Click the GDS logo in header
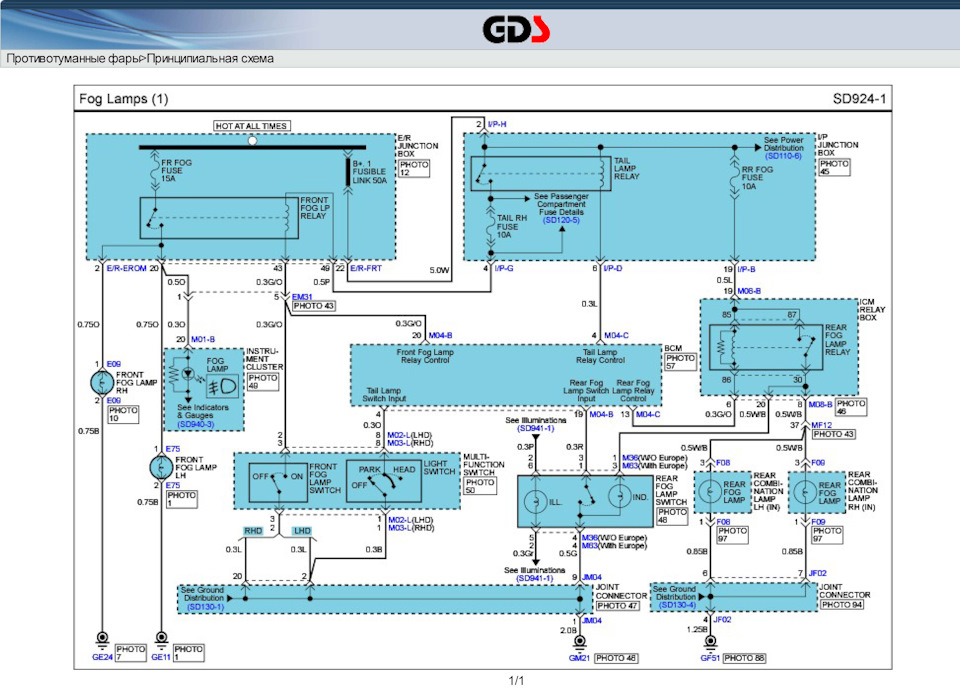The width and height of the screenshot is (960, 697). [x=516, y=31]
